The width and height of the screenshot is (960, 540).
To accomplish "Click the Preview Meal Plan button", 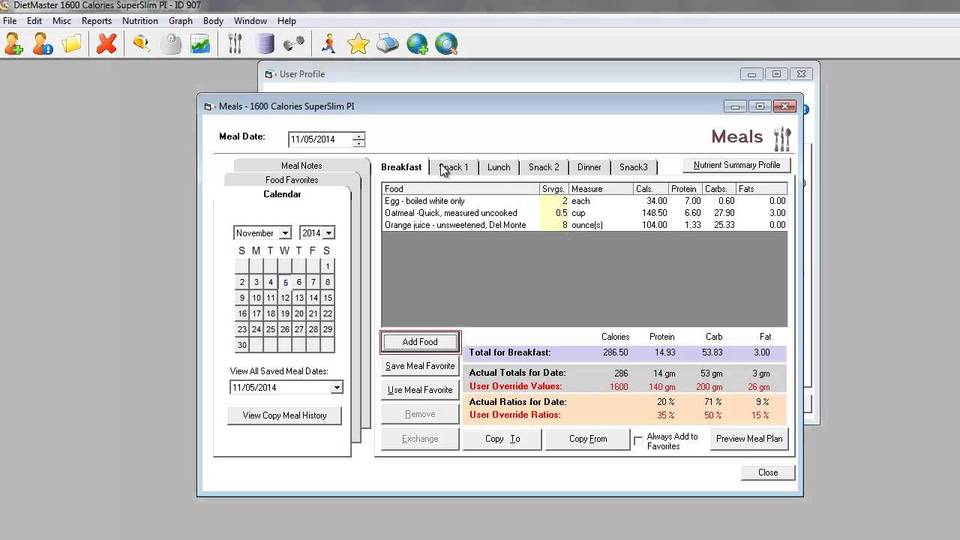I will [748, 439].
